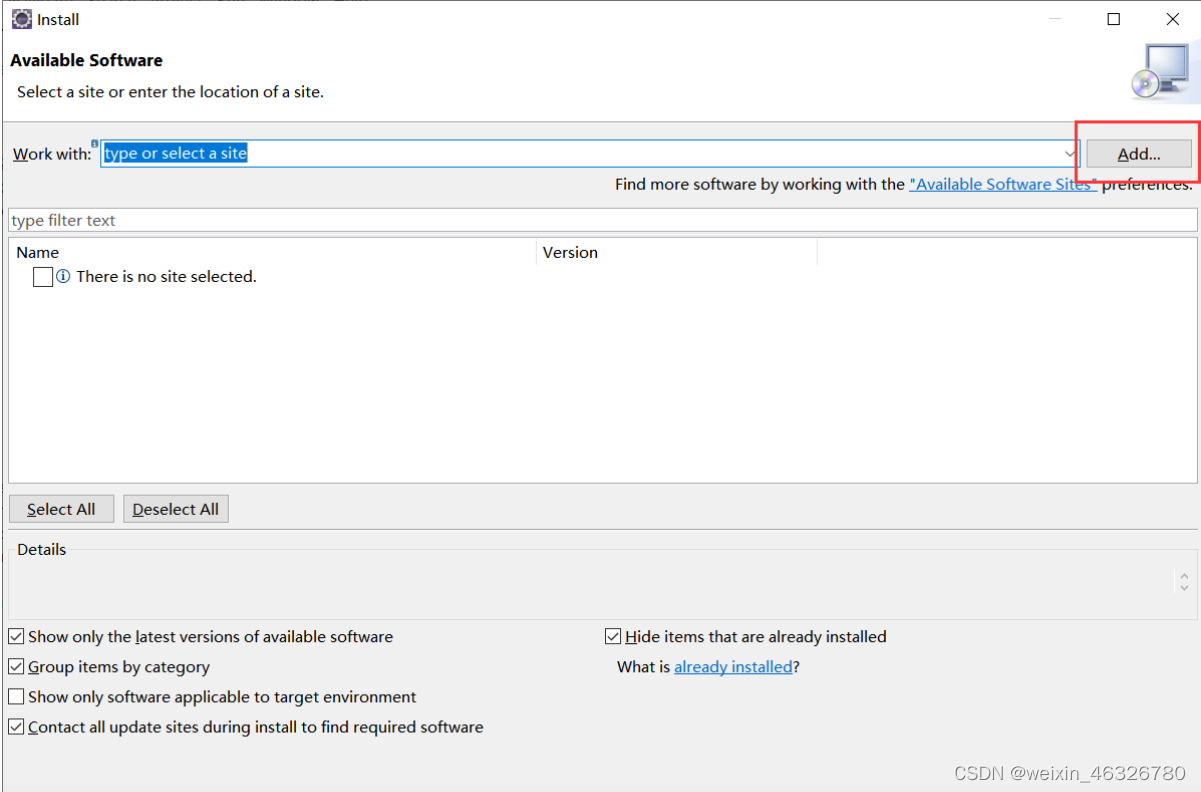Click the Add... button
1201x792 pixels.
click(1137, 153)
